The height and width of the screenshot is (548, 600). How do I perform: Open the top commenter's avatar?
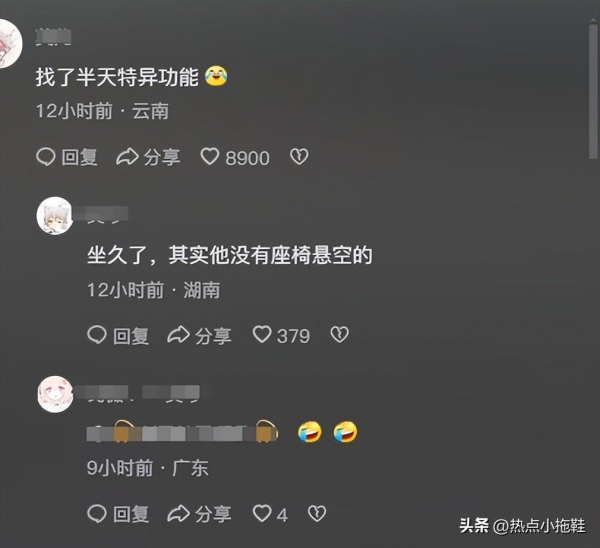(x=10, y=43)
